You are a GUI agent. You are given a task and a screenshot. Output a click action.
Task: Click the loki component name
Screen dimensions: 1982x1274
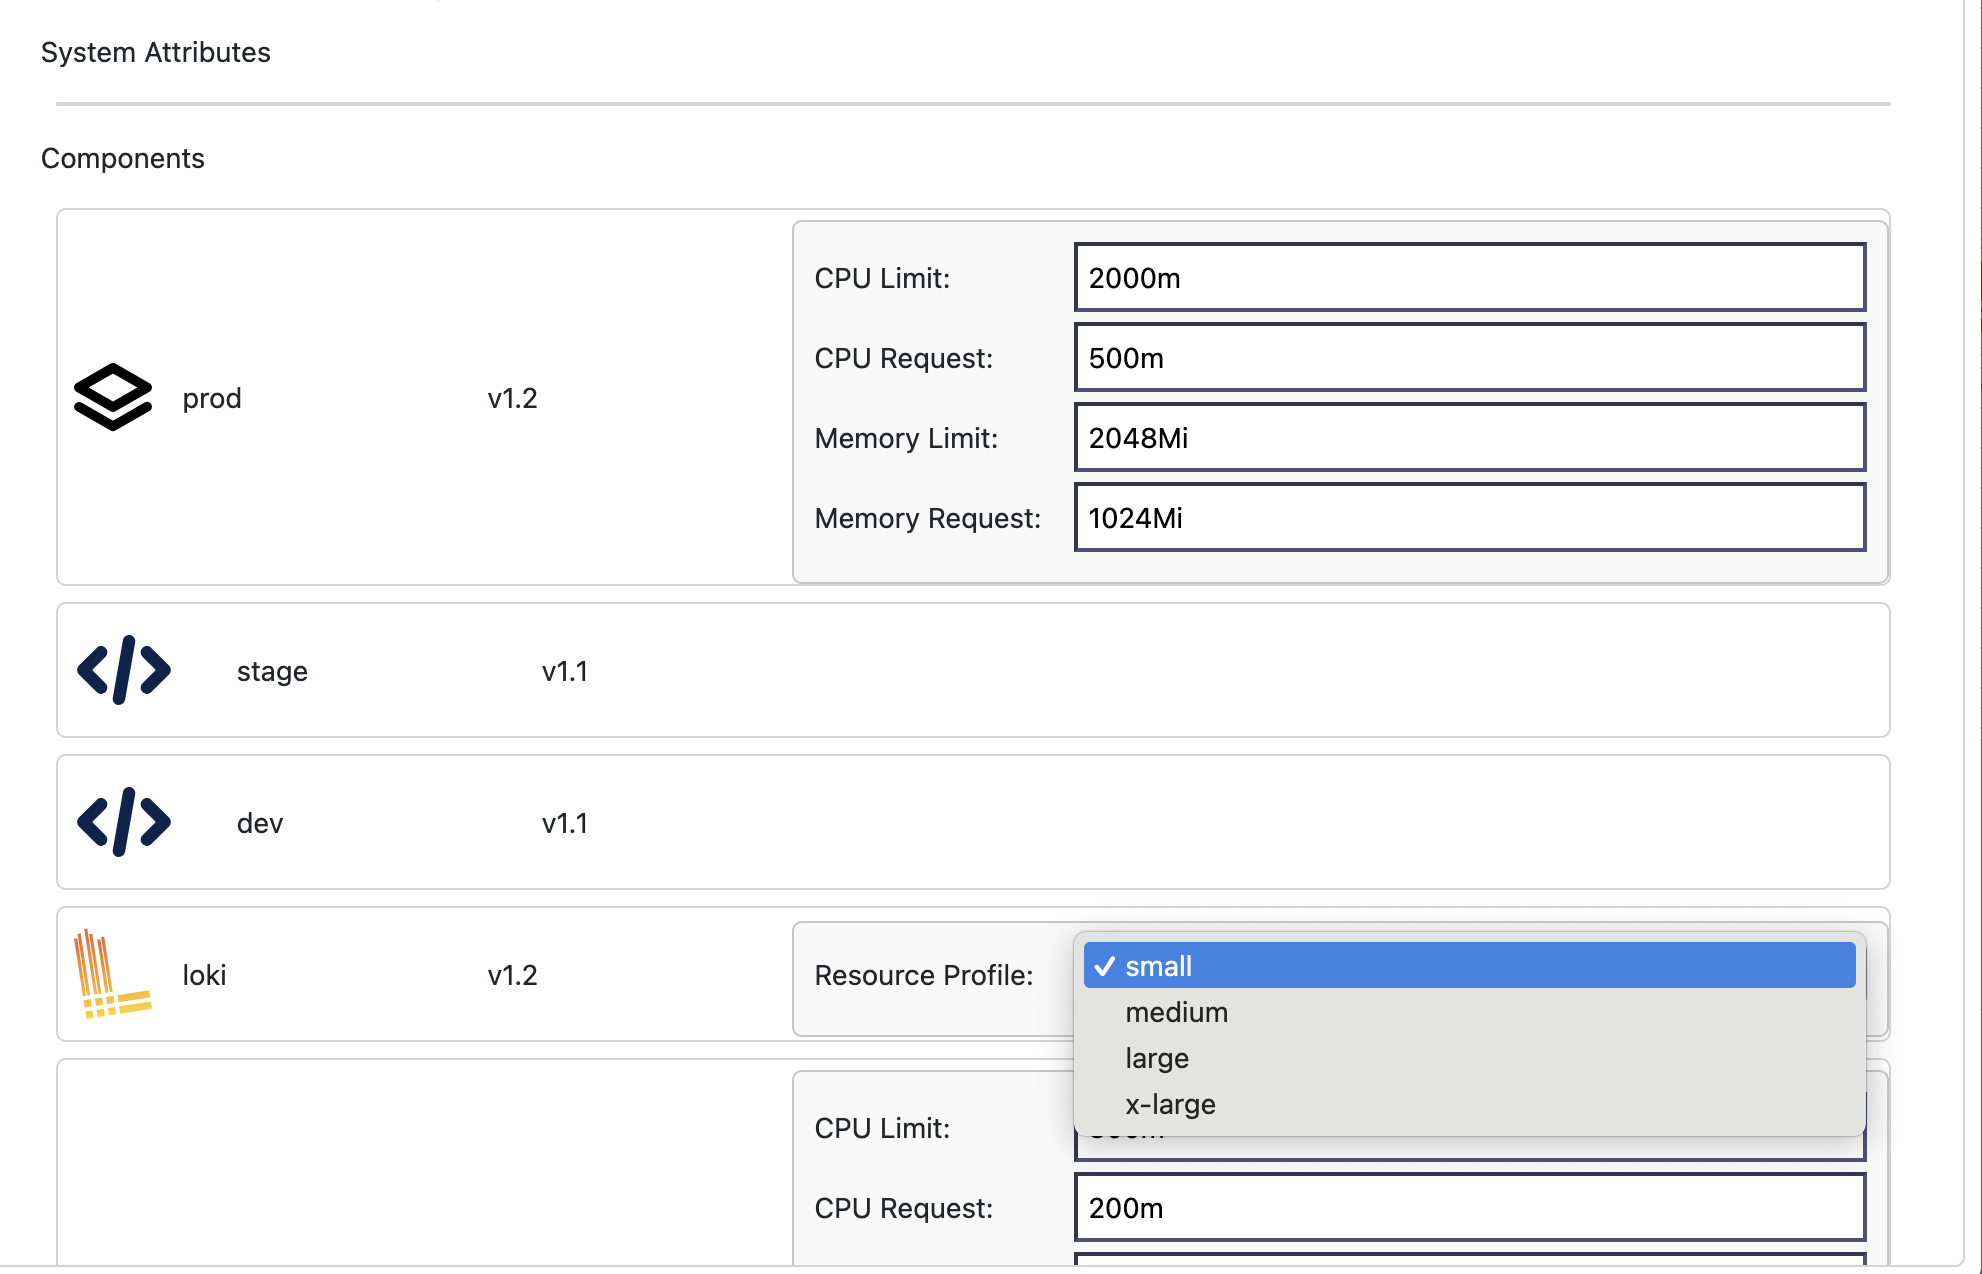tap(204, 975)
